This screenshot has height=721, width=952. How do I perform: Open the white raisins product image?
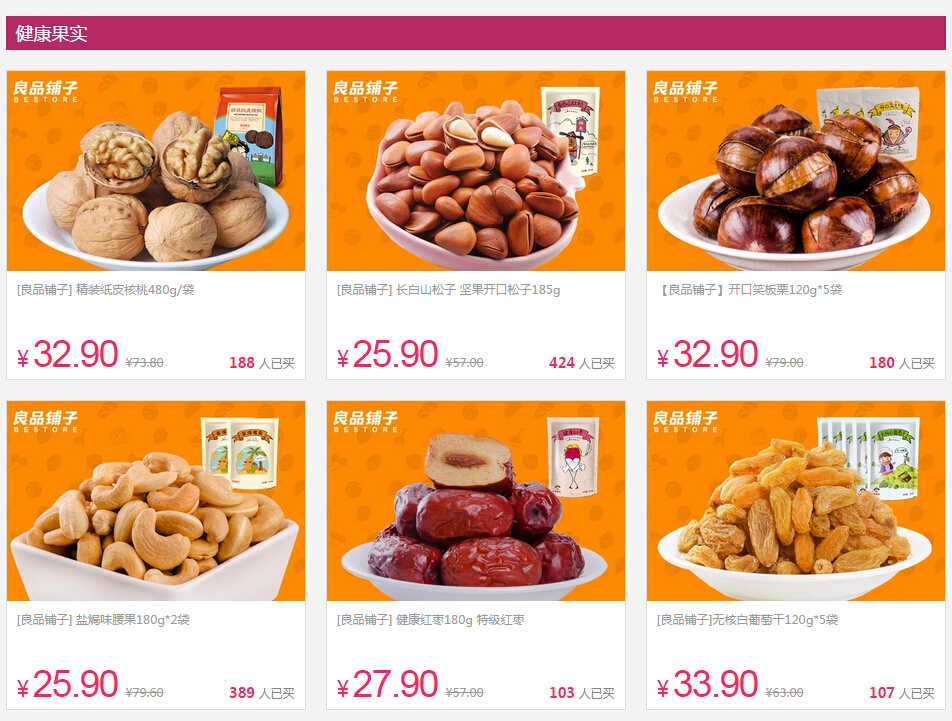796,501
